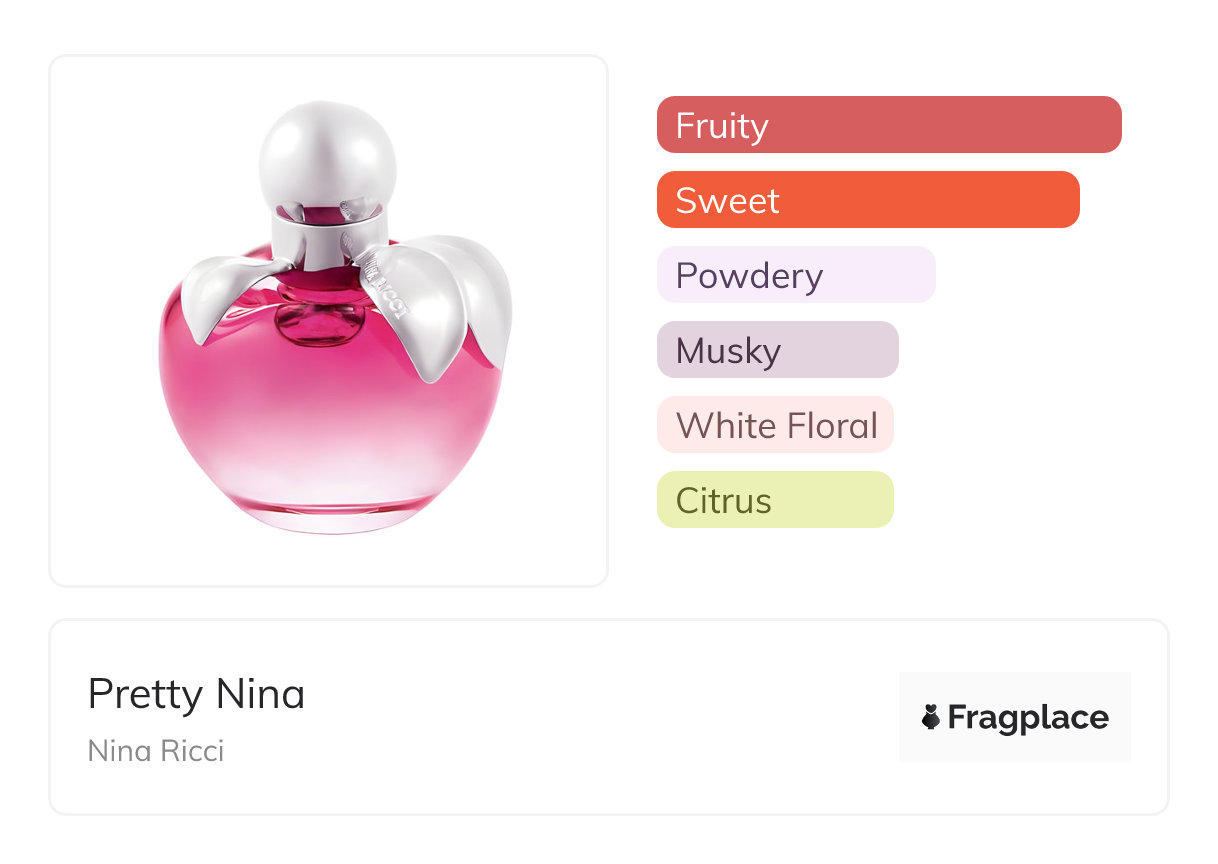Click the Fragplace logo icon
The width and height of the screenshot is (1218, 864).
(x=931, y=717)
